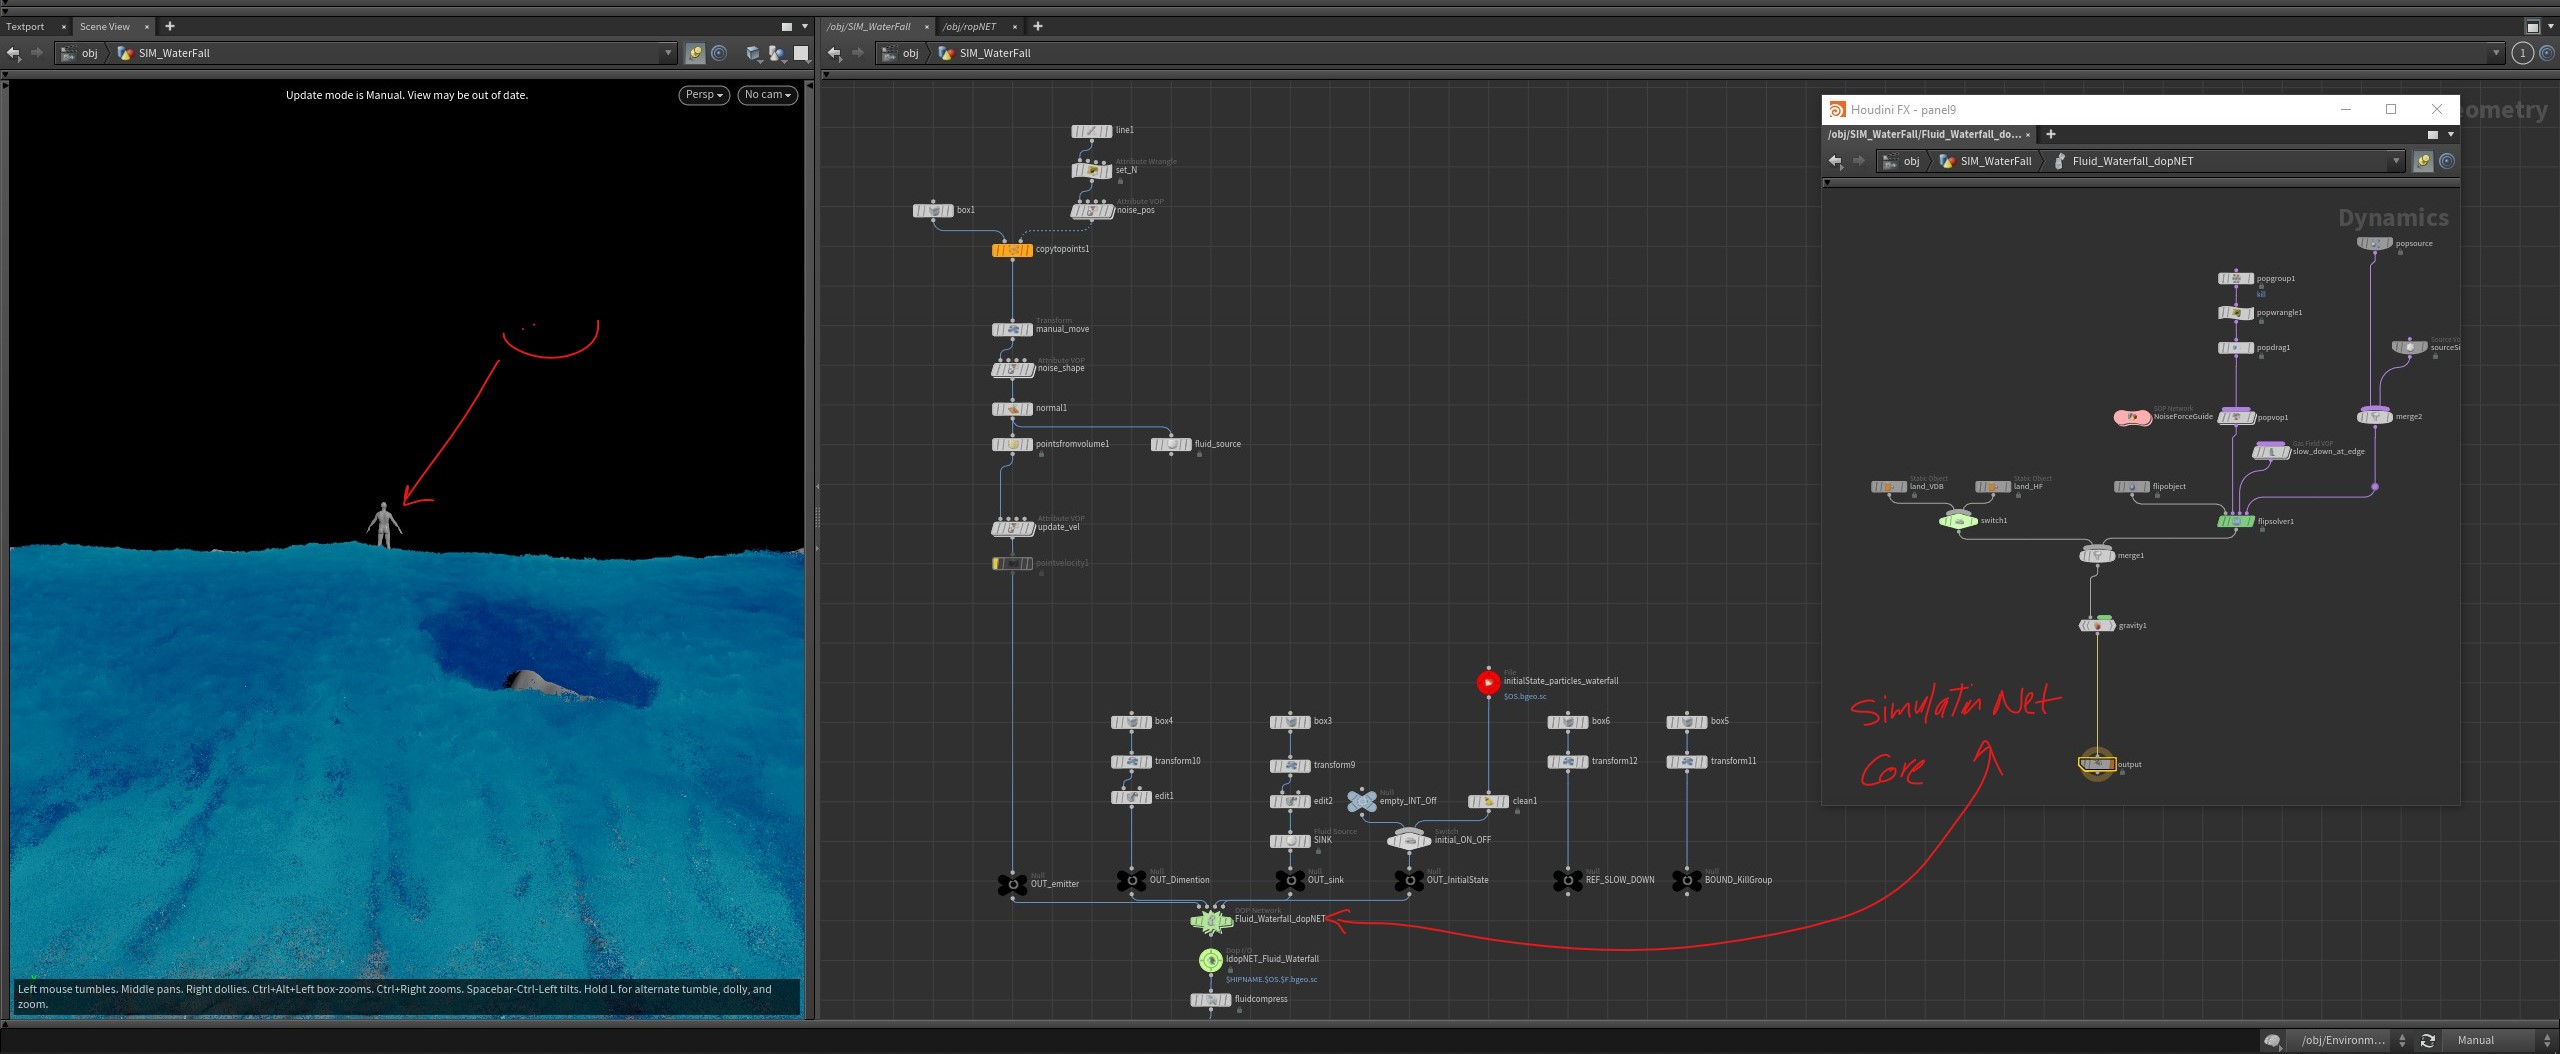This screenshot has height=1054, width=2560.
Task: Select the OUT_emitter null node
Action: coord(1012,884)
